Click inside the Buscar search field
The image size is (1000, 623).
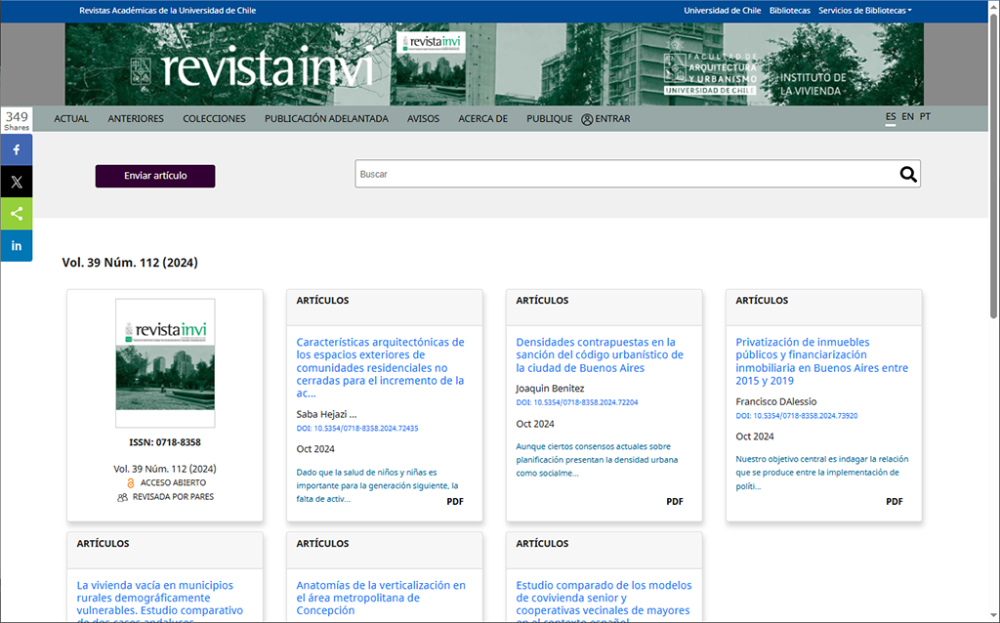(x=600, y=173)
